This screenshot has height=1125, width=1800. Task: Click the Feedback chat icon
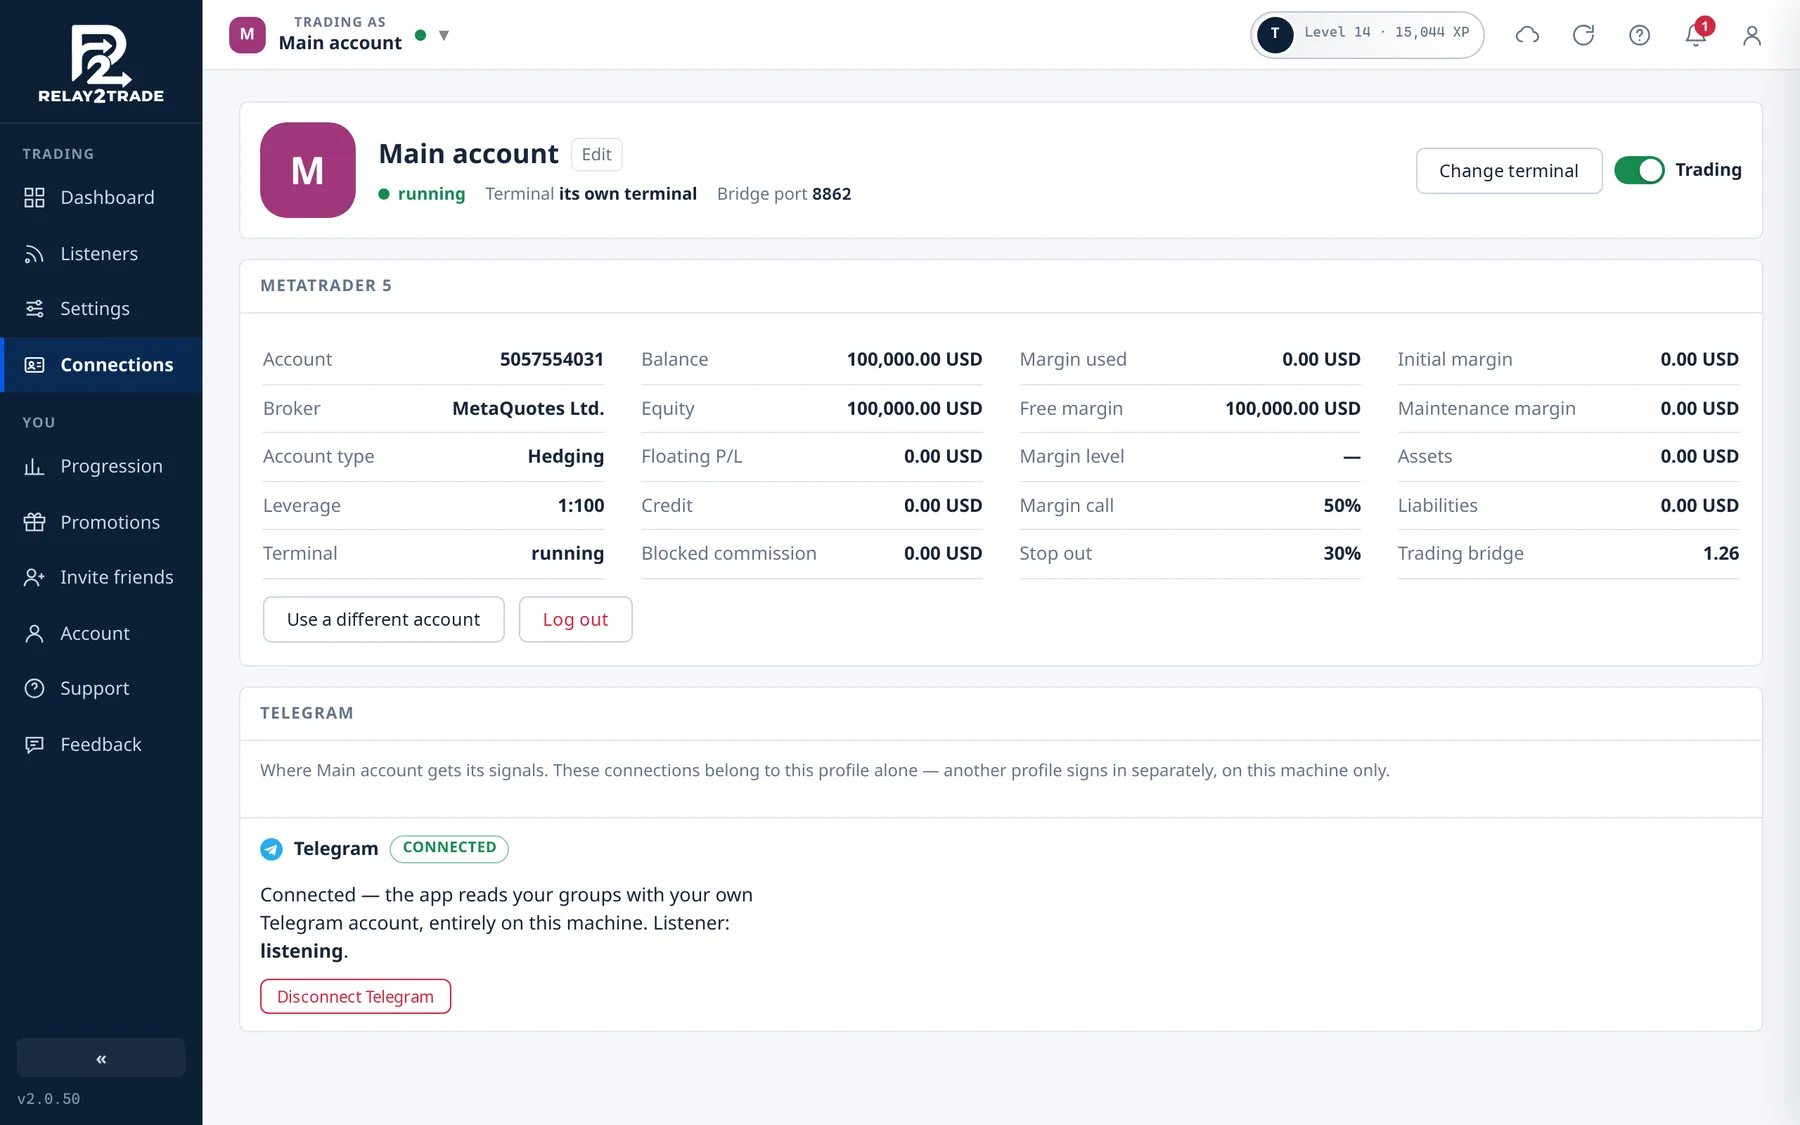34,744
